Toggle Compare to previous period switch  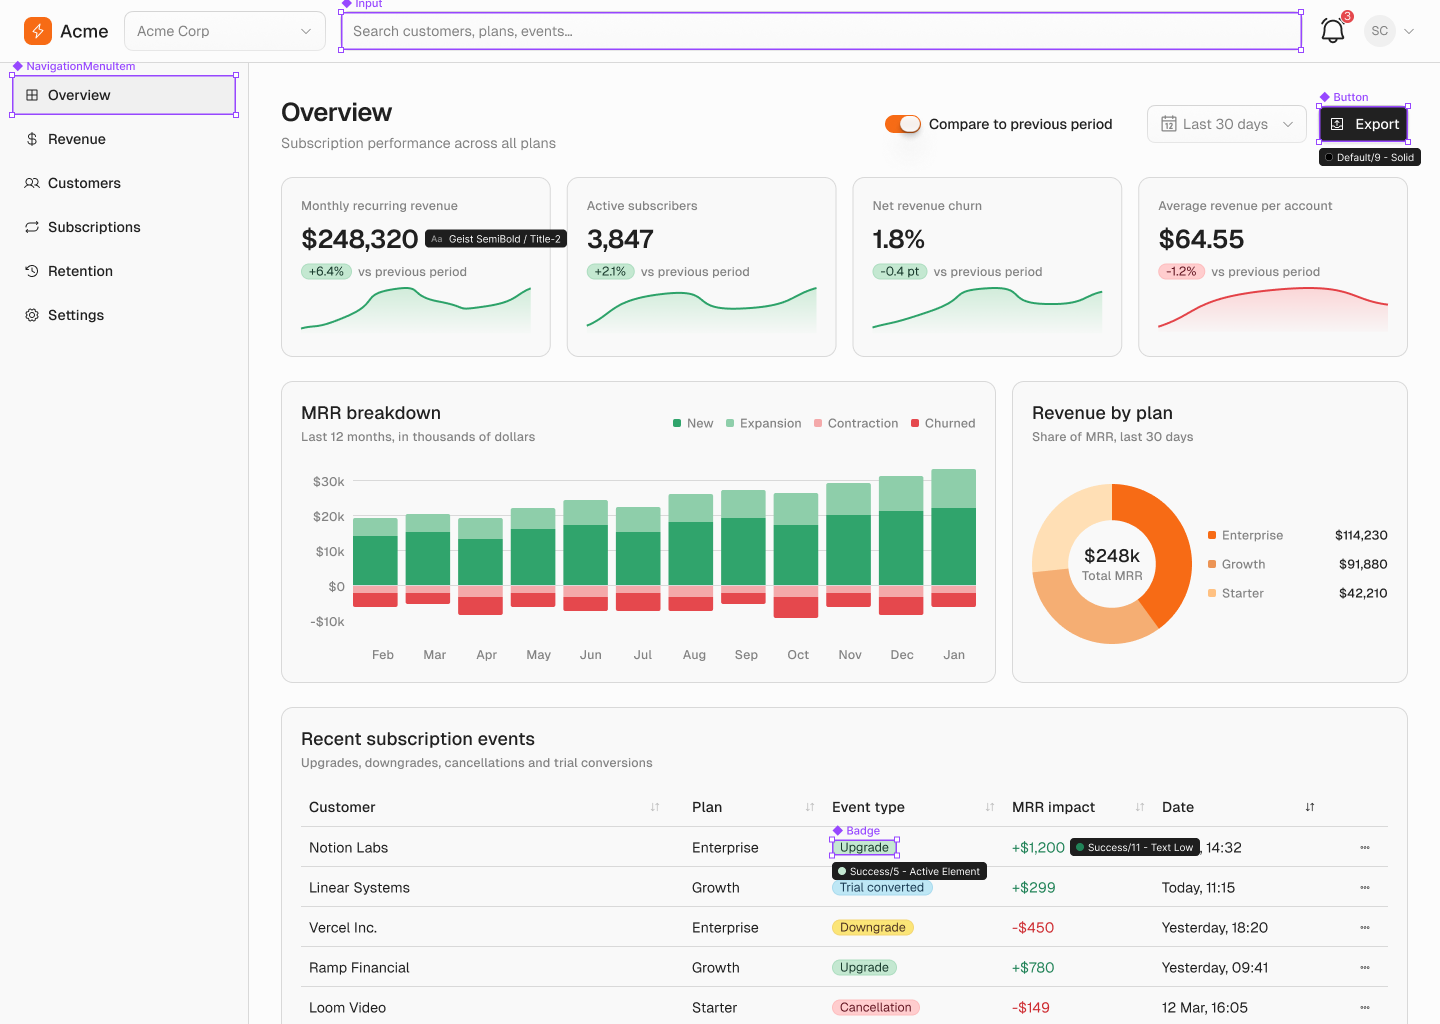click(x=903, y=124)
